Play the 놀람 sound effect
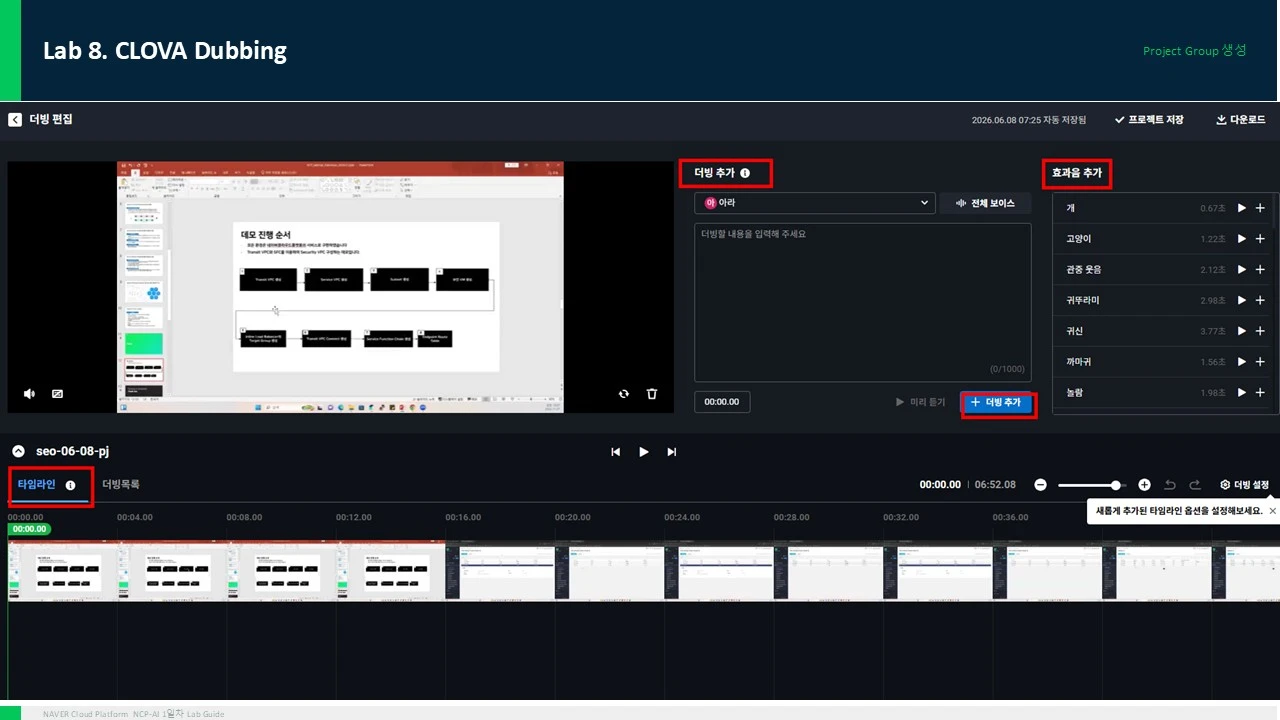Image resolution: width=1280 pixels, height=720 pixels. (1241, 393)
